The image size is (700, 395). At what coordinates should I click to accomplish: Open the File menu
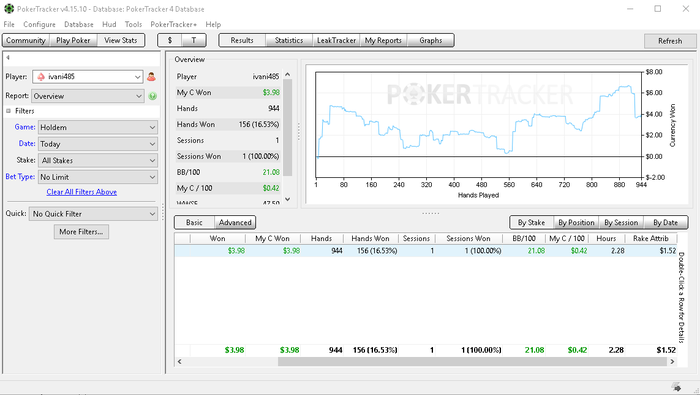(9, 24)
